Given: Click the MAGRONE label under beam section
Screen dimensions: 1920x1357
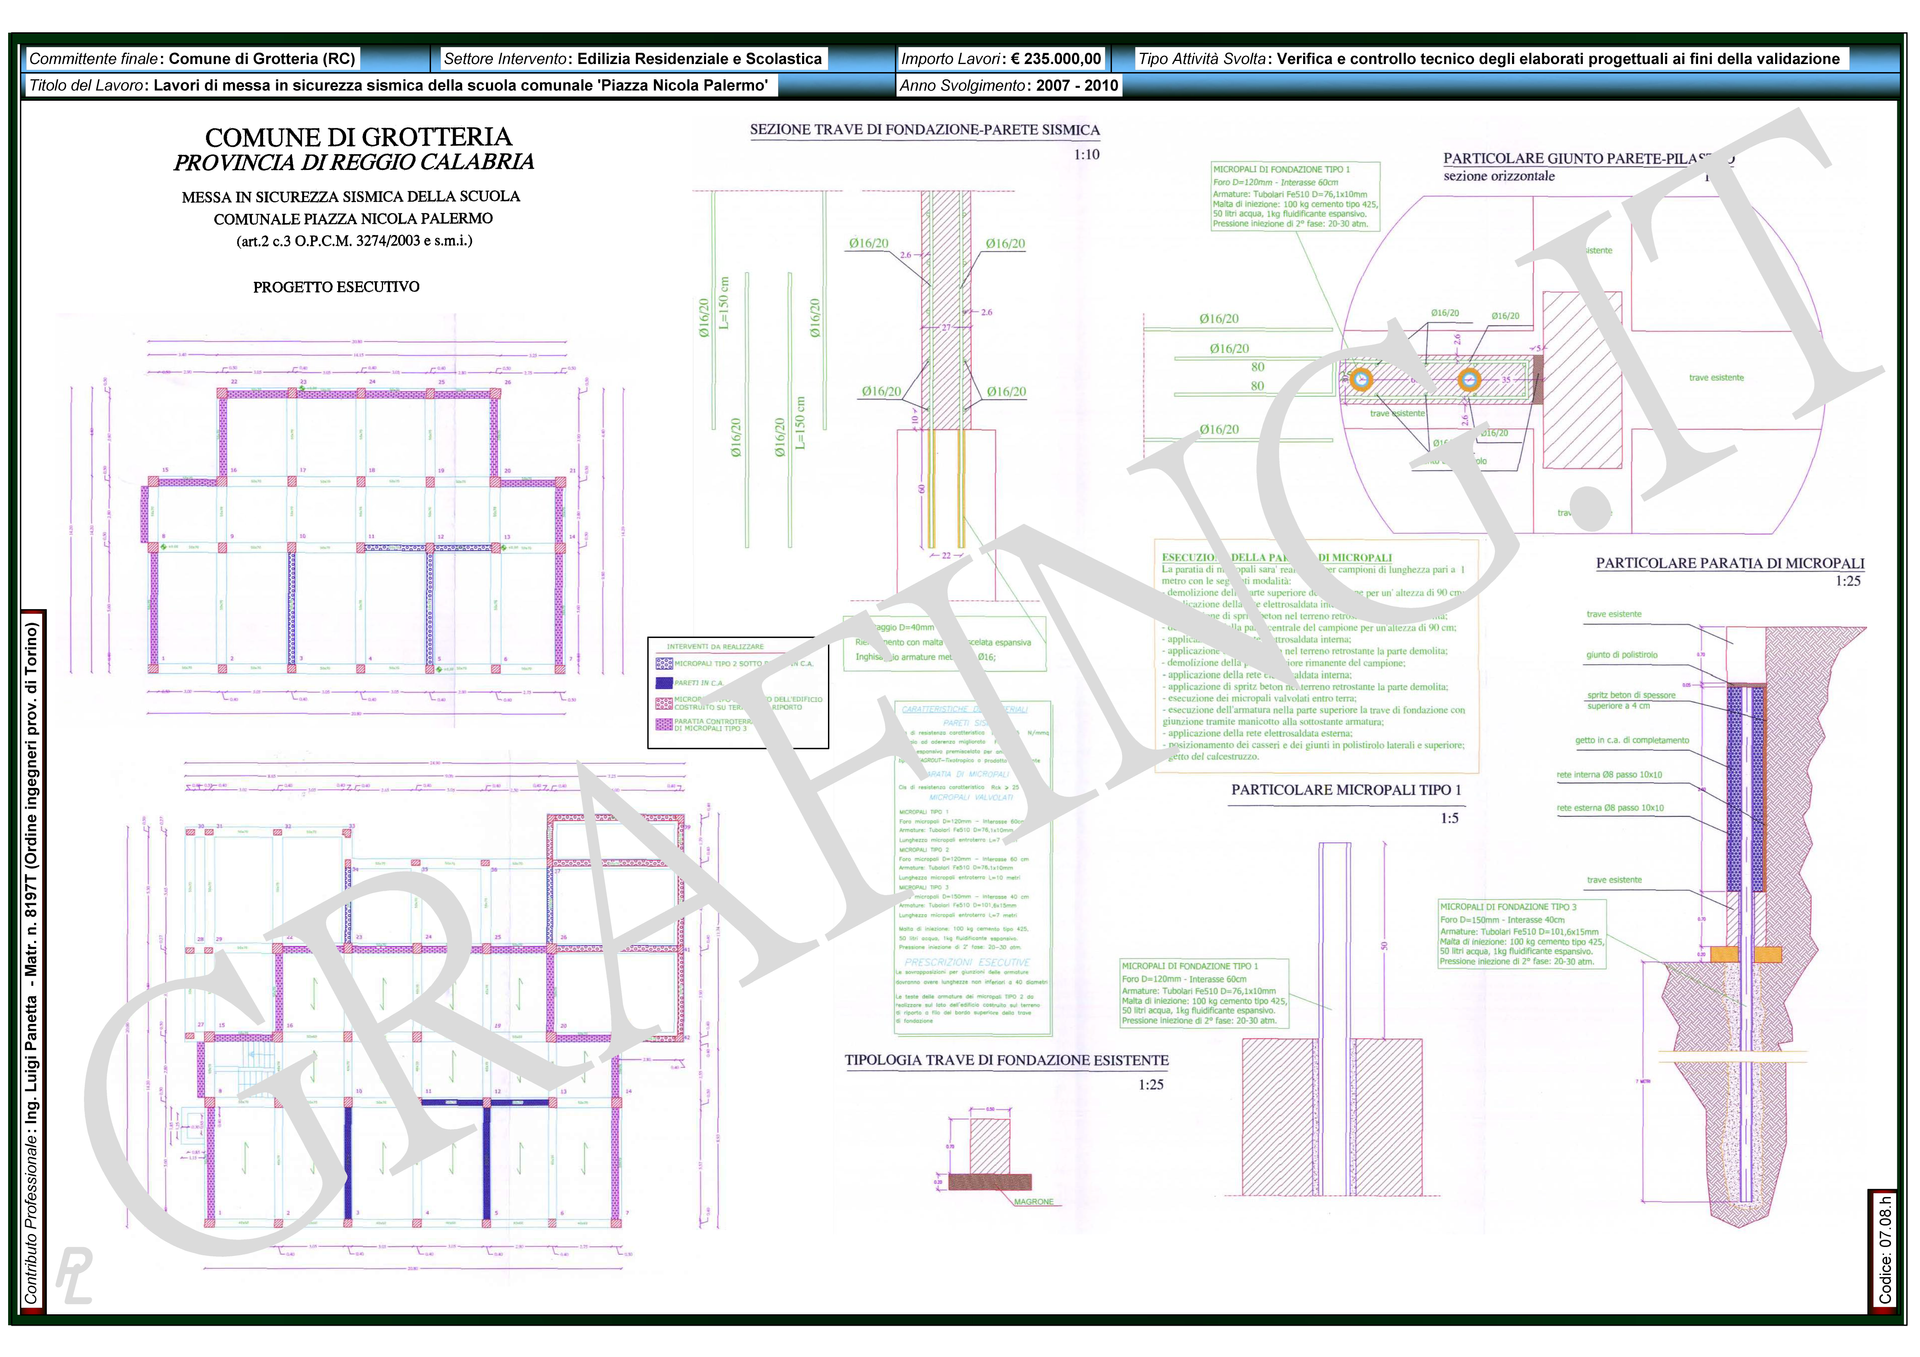Looking at the screenshot, I should pos(1033,1202).
